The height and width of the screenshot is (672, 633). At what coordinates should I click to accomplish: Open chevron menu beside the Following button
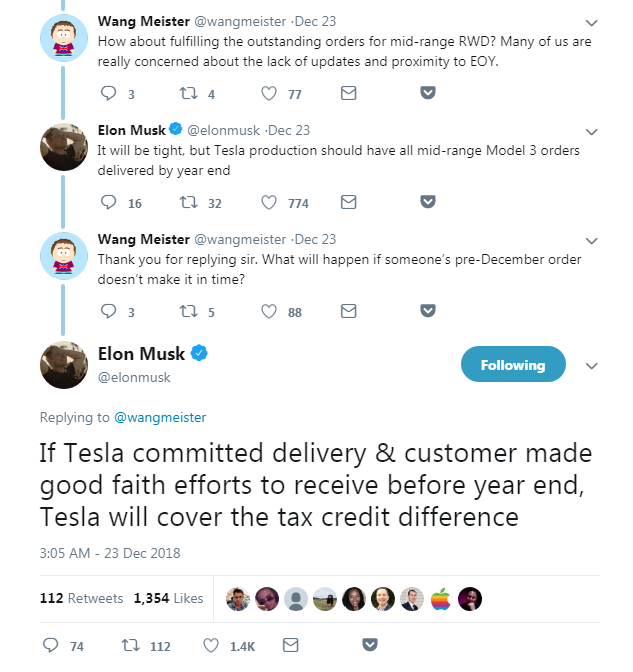point(590,365)
